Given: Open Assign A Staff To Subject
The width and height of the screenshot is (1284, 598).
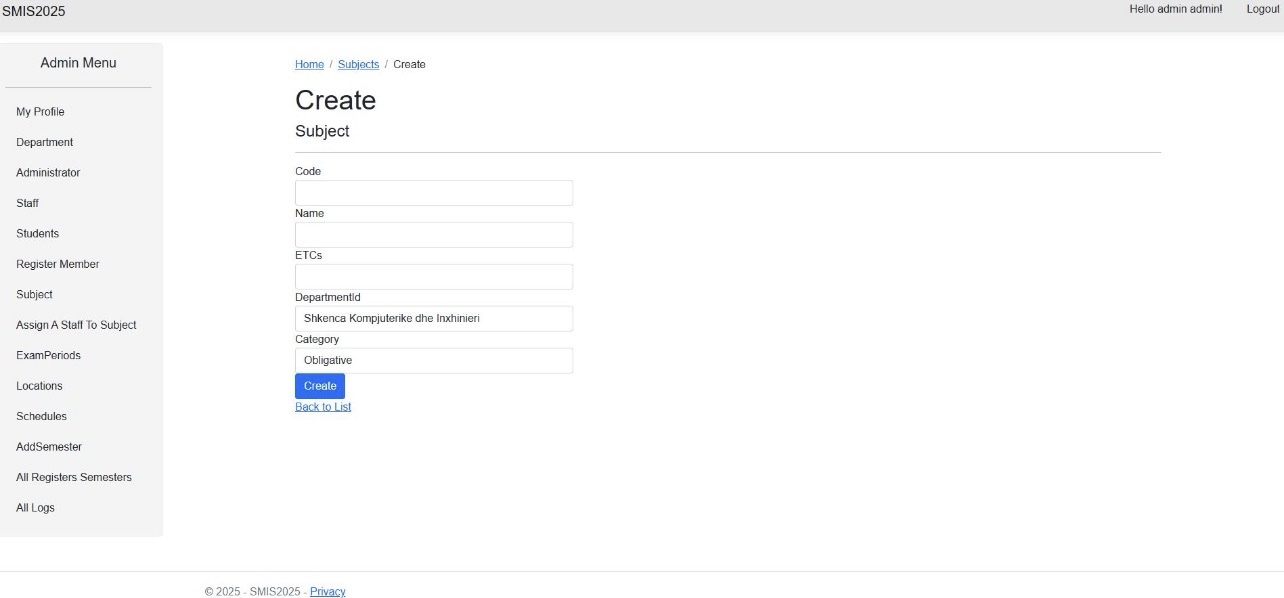Looking at the screenshot, I should coord(76,325).
